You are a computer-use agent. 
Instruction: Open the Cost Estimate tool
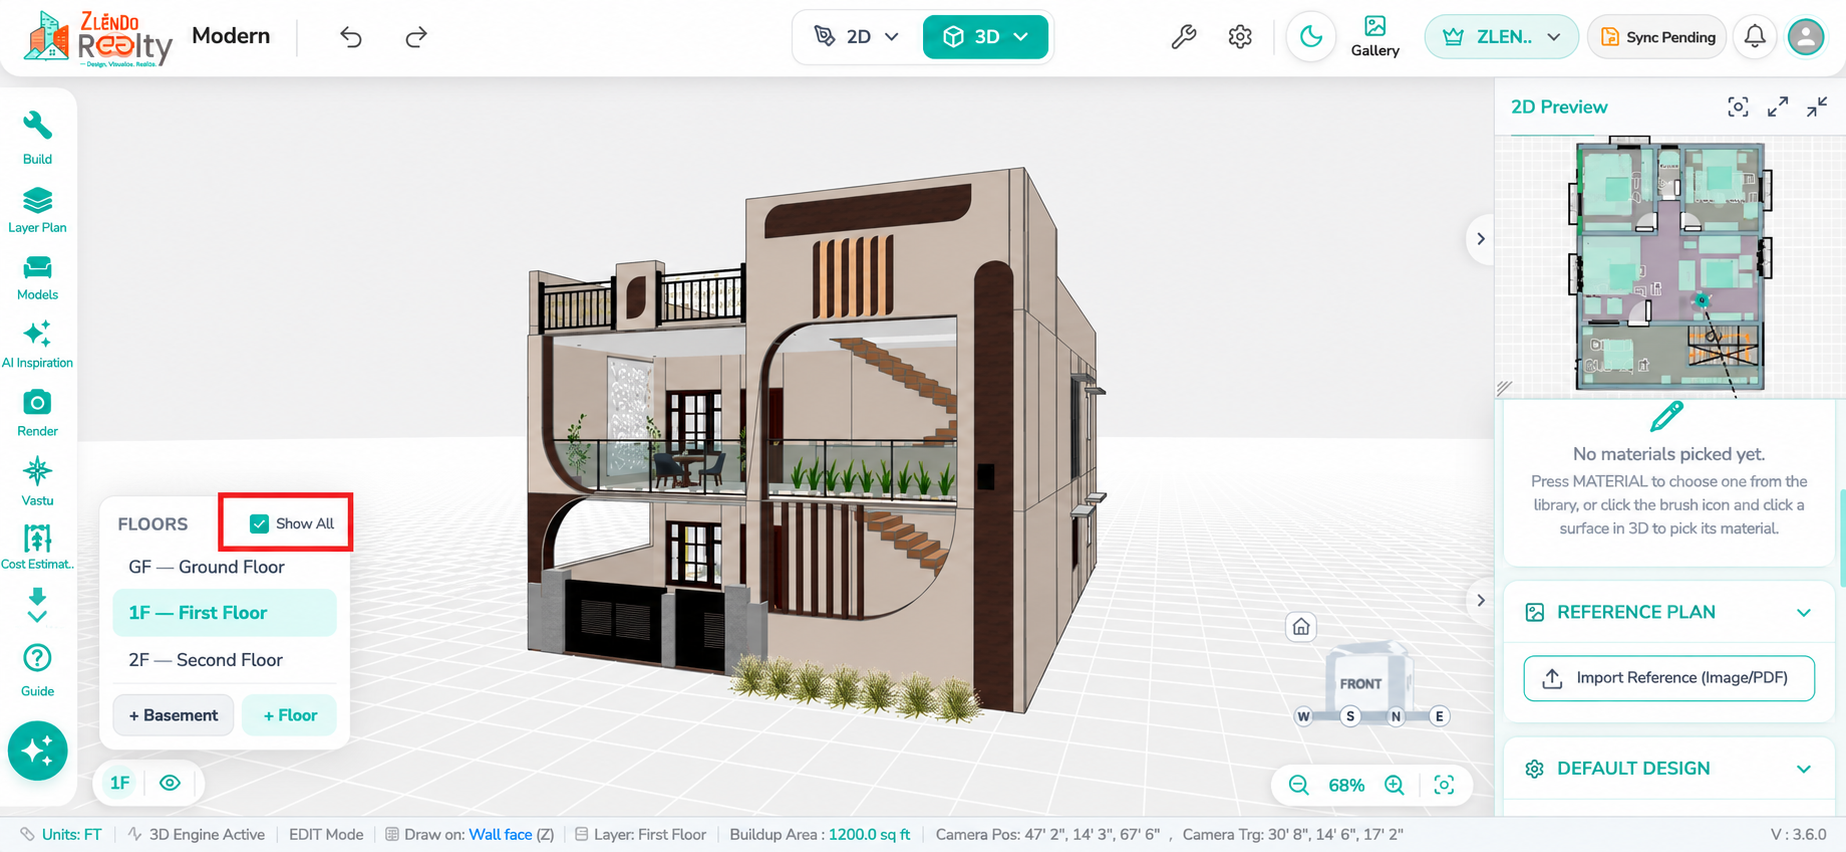click(37, 547)
